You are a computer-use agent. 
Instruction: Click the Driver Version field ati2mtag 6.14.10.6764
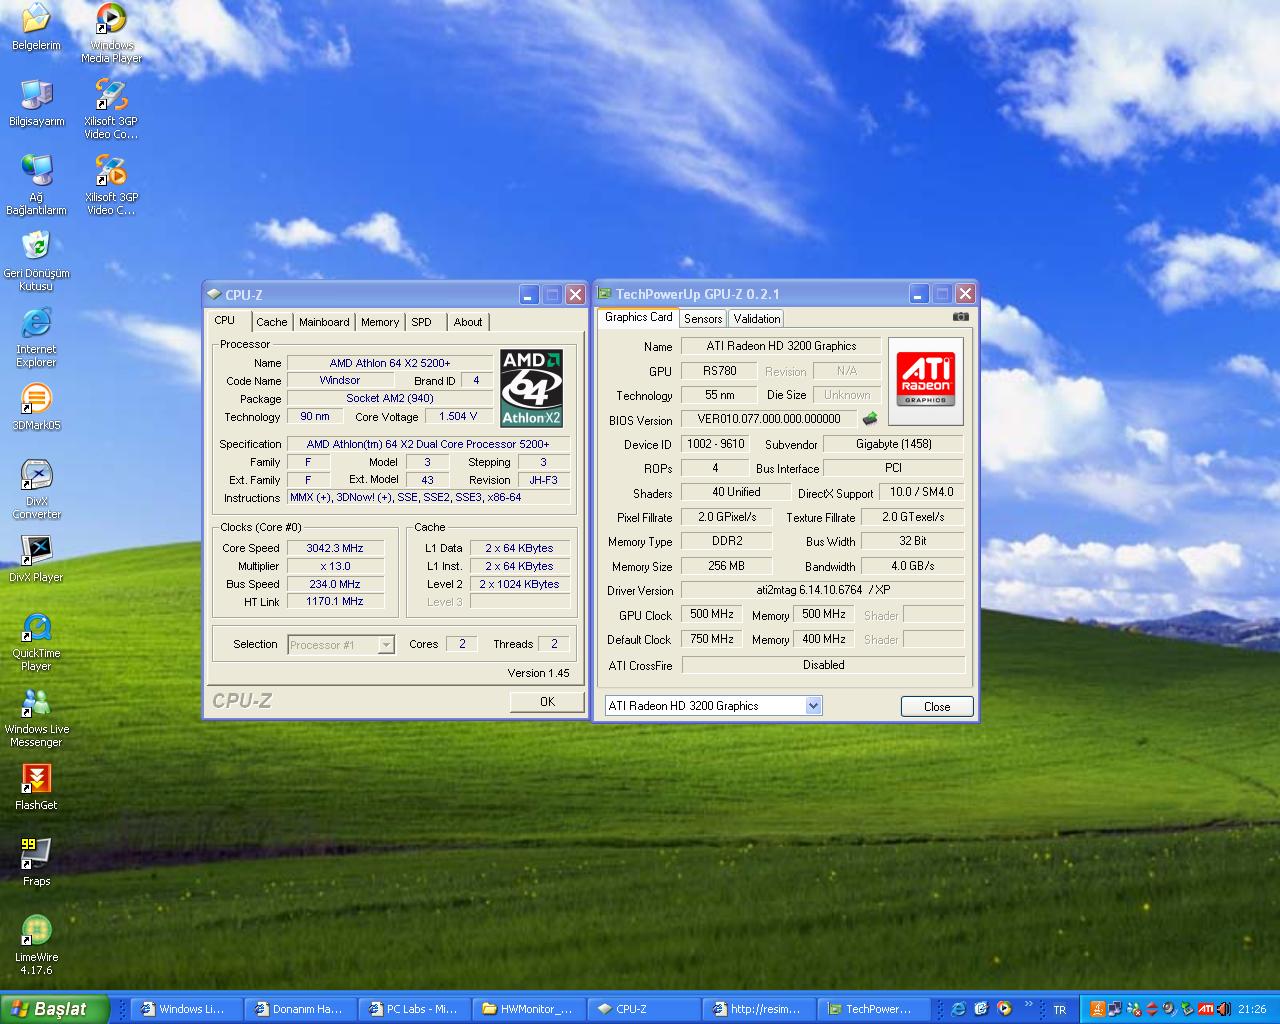[822, 590]
